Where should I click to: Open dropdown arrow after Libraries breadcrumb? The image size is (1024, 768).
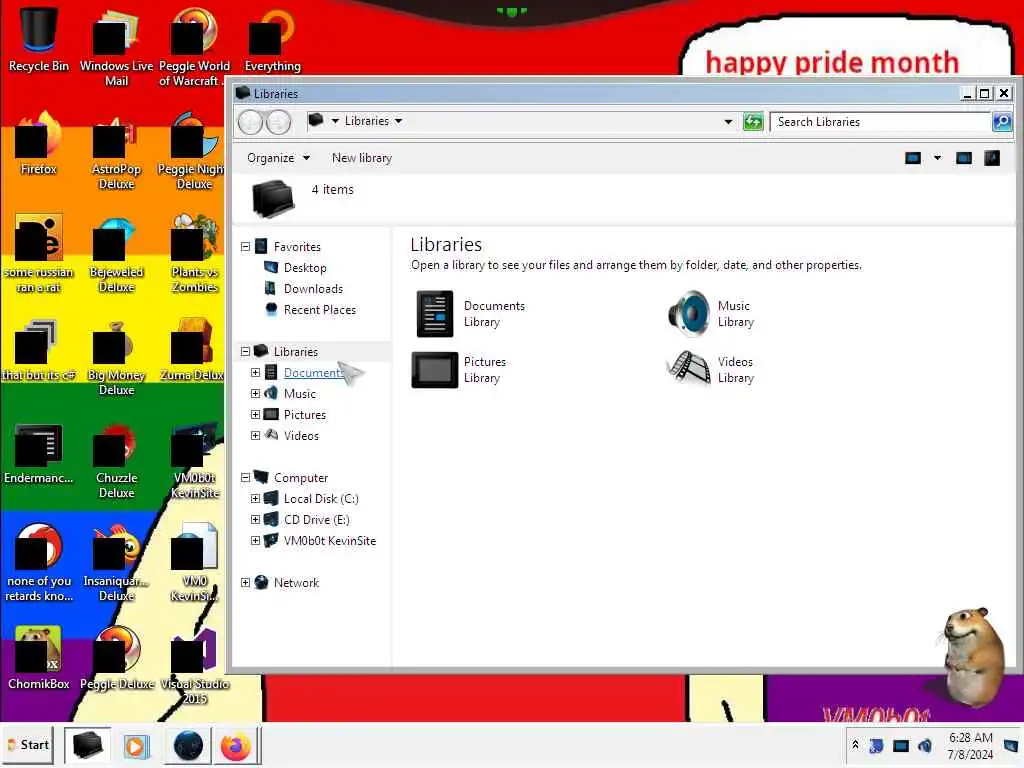[398, 121]
